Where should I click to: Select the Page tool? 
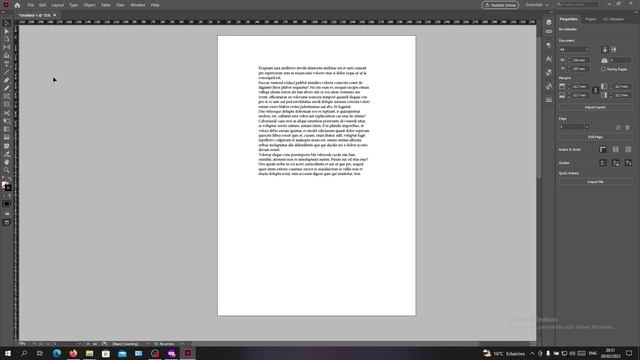coord(7,39)
